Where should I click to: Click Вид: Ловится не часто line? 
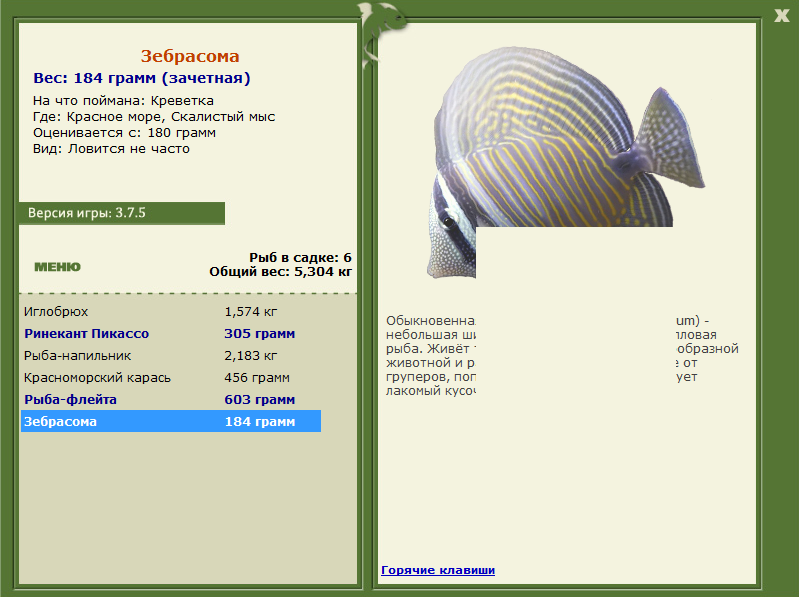(111, 149)
